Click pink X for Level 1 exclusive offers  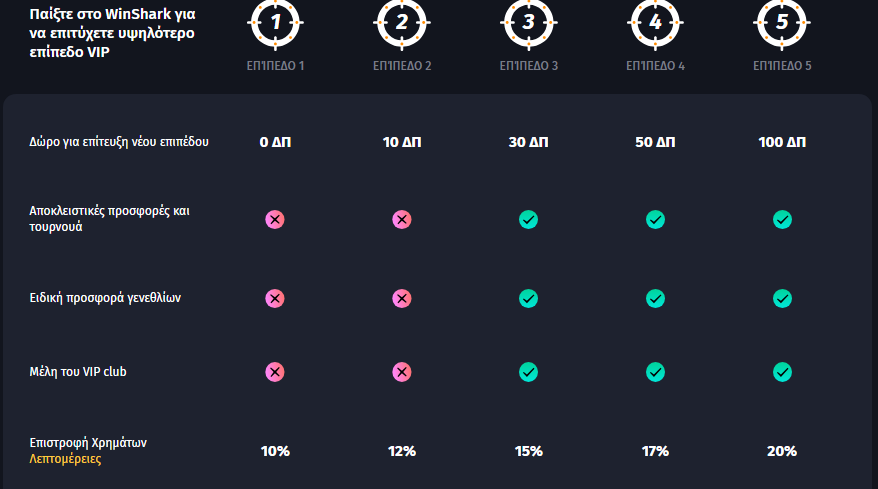click(275, 219)
